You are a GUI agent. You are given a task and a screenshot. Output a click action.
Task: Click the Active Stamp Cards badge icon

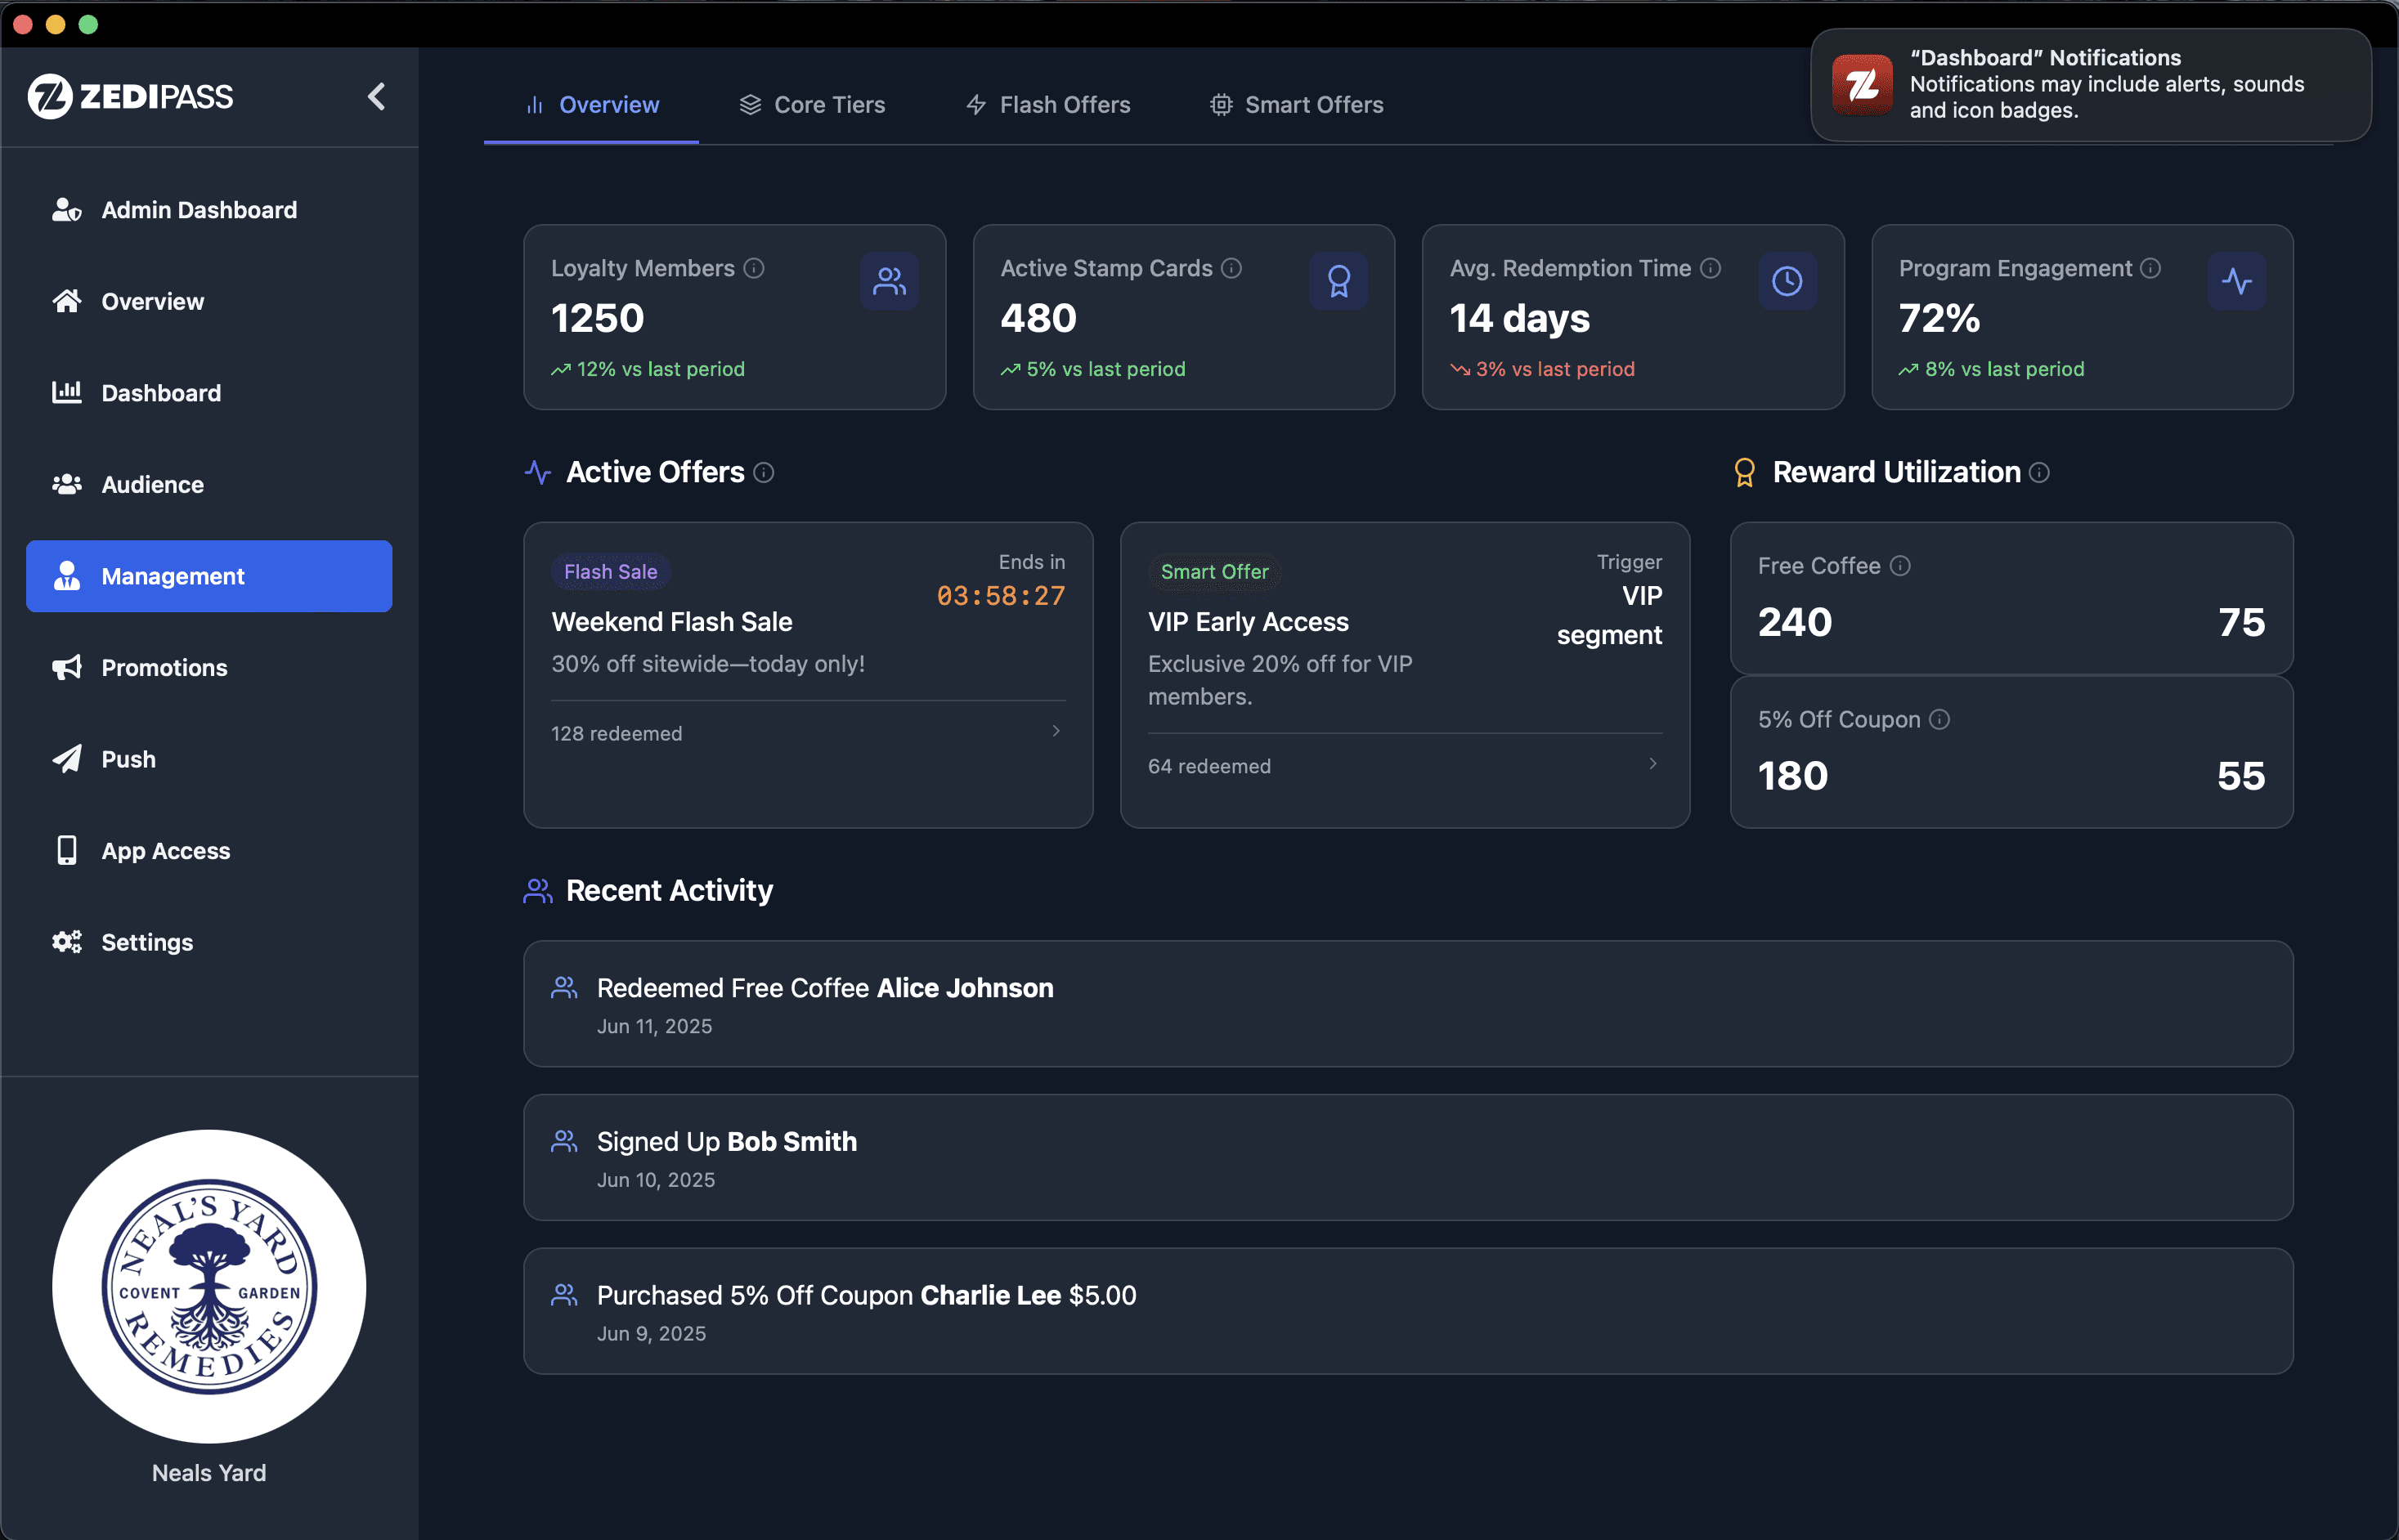pyautogui.click(x=1338, y=281)
